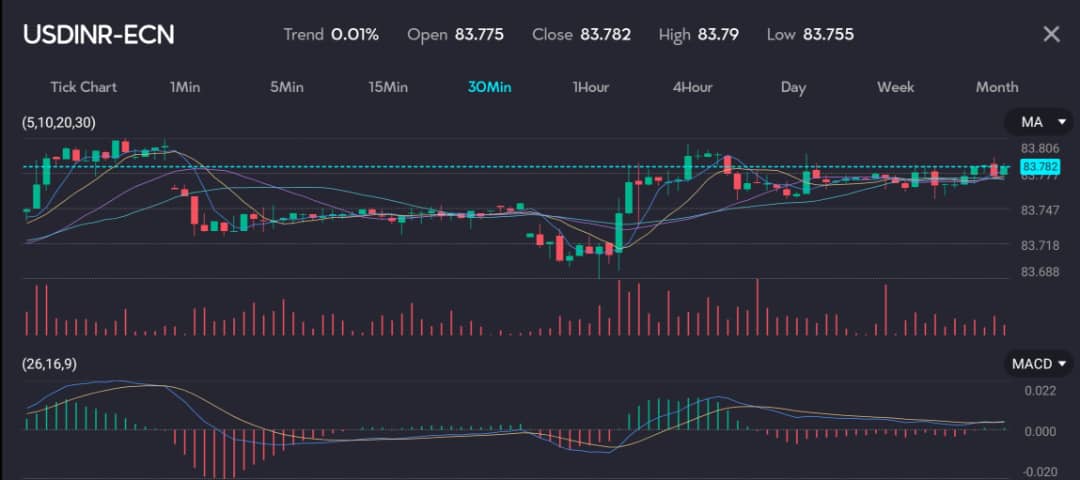Show the Day chart
Viewport: 1080px width, 480px height.
coord(793,87)
